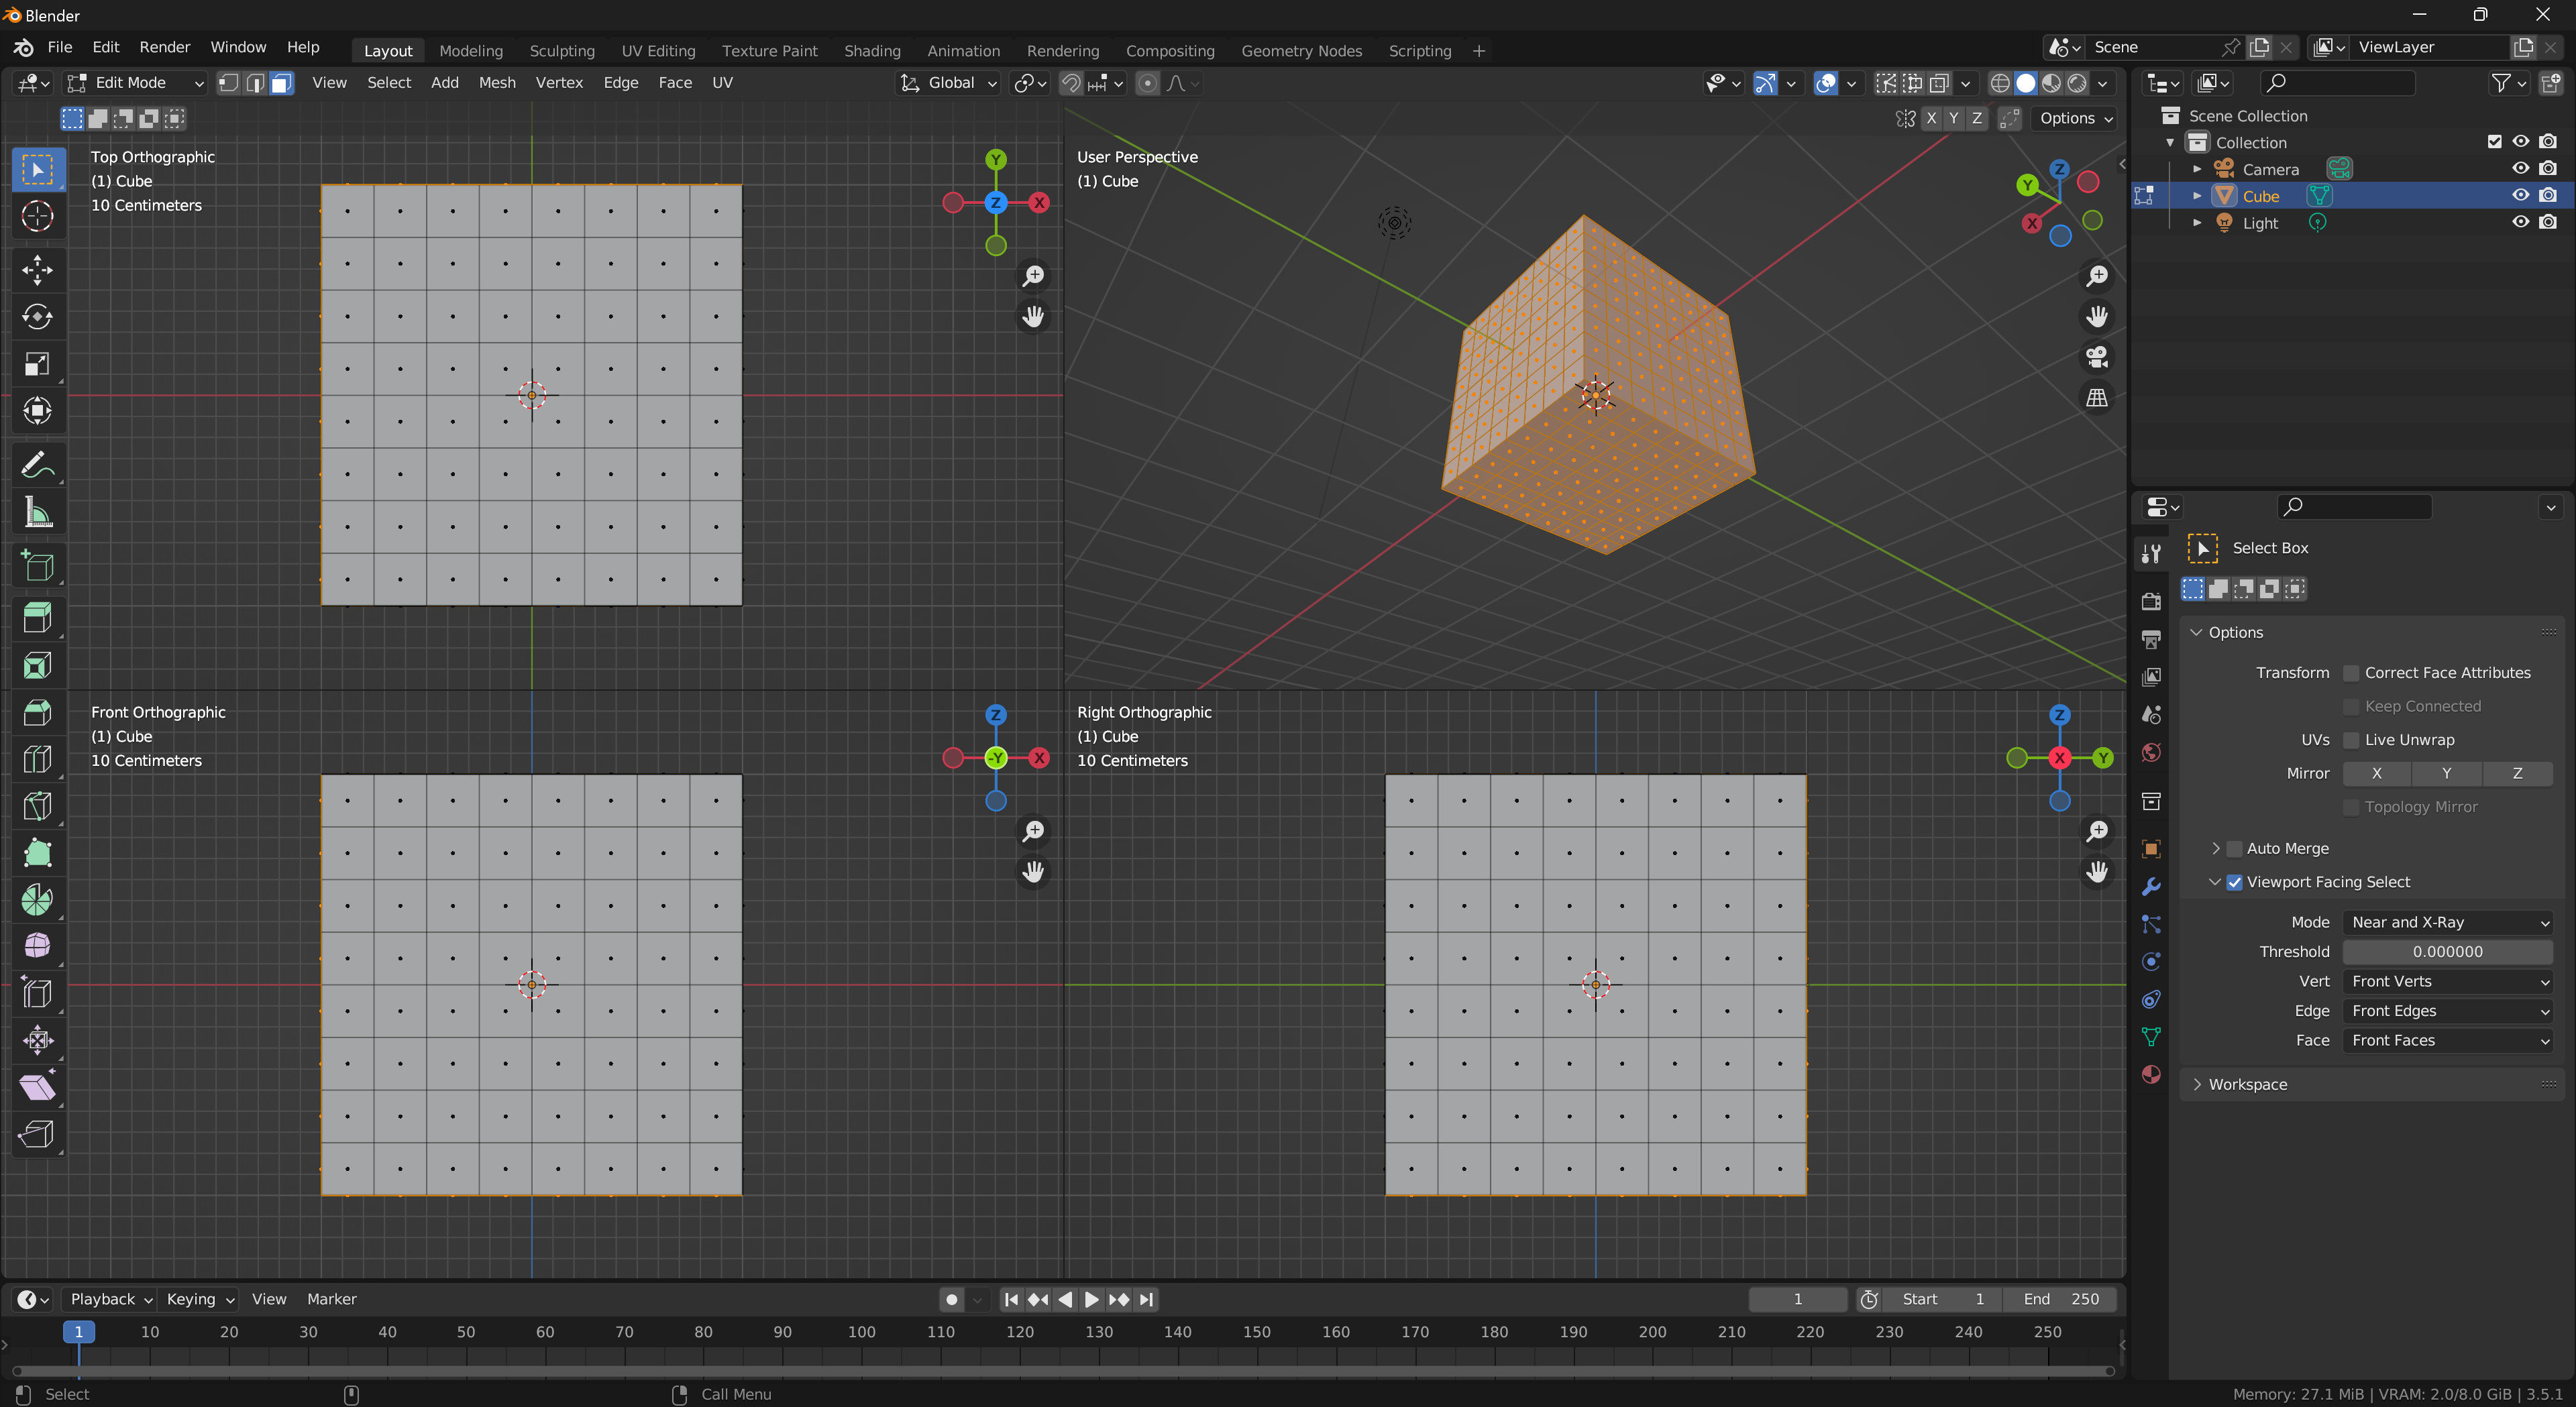2576x1407 pixels.
Task: Select the Measure ruler tool
Action: [37, 513]
